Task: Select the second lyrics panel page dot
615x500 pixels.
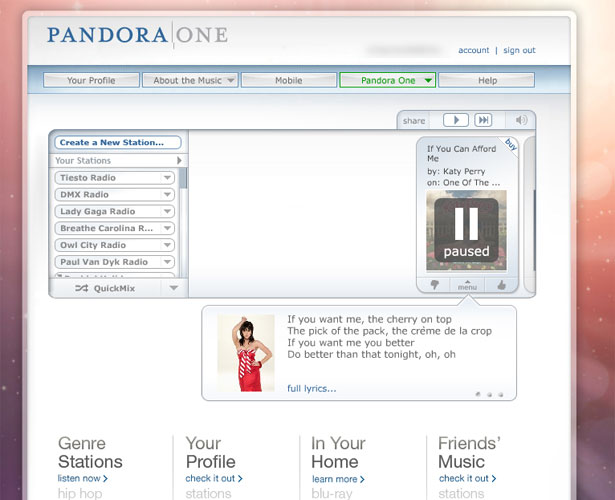Action: pos(489,395)
